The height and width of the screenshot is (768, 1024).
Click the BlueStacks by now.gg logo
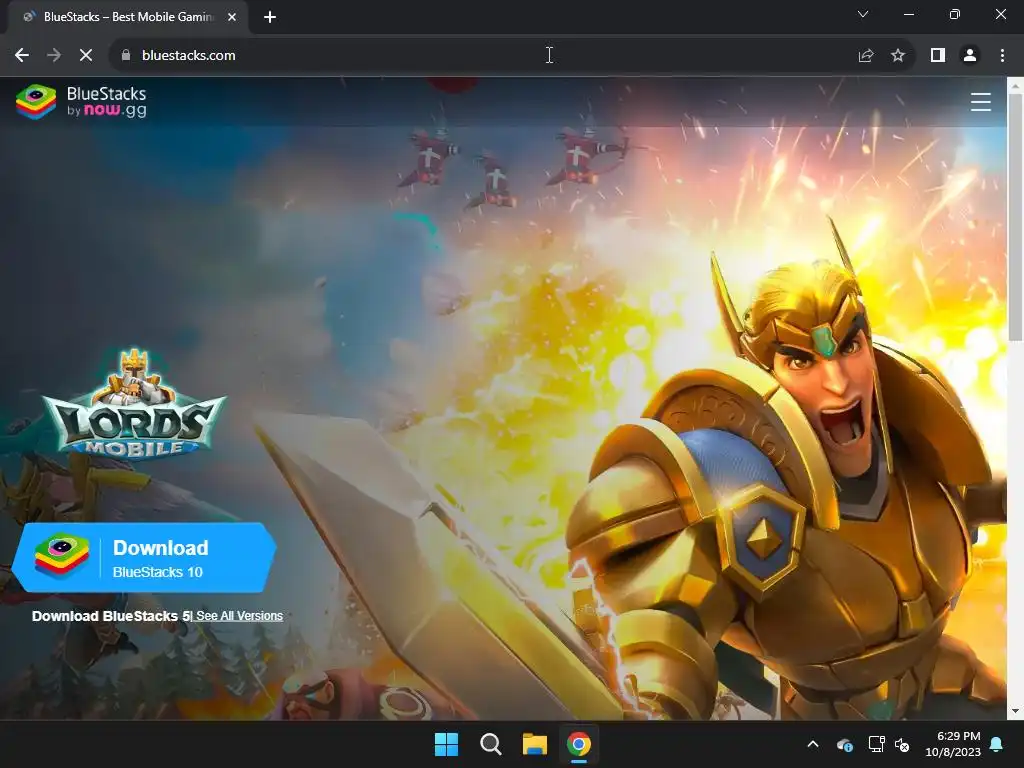(81, 102)
